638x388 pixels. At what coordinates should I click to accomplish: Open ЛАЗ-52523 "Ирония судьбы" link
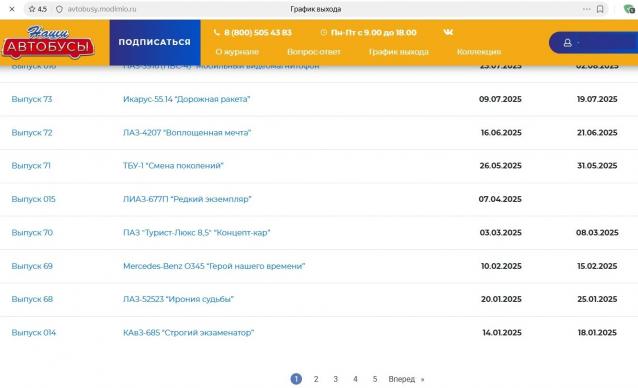click(178, 299)
